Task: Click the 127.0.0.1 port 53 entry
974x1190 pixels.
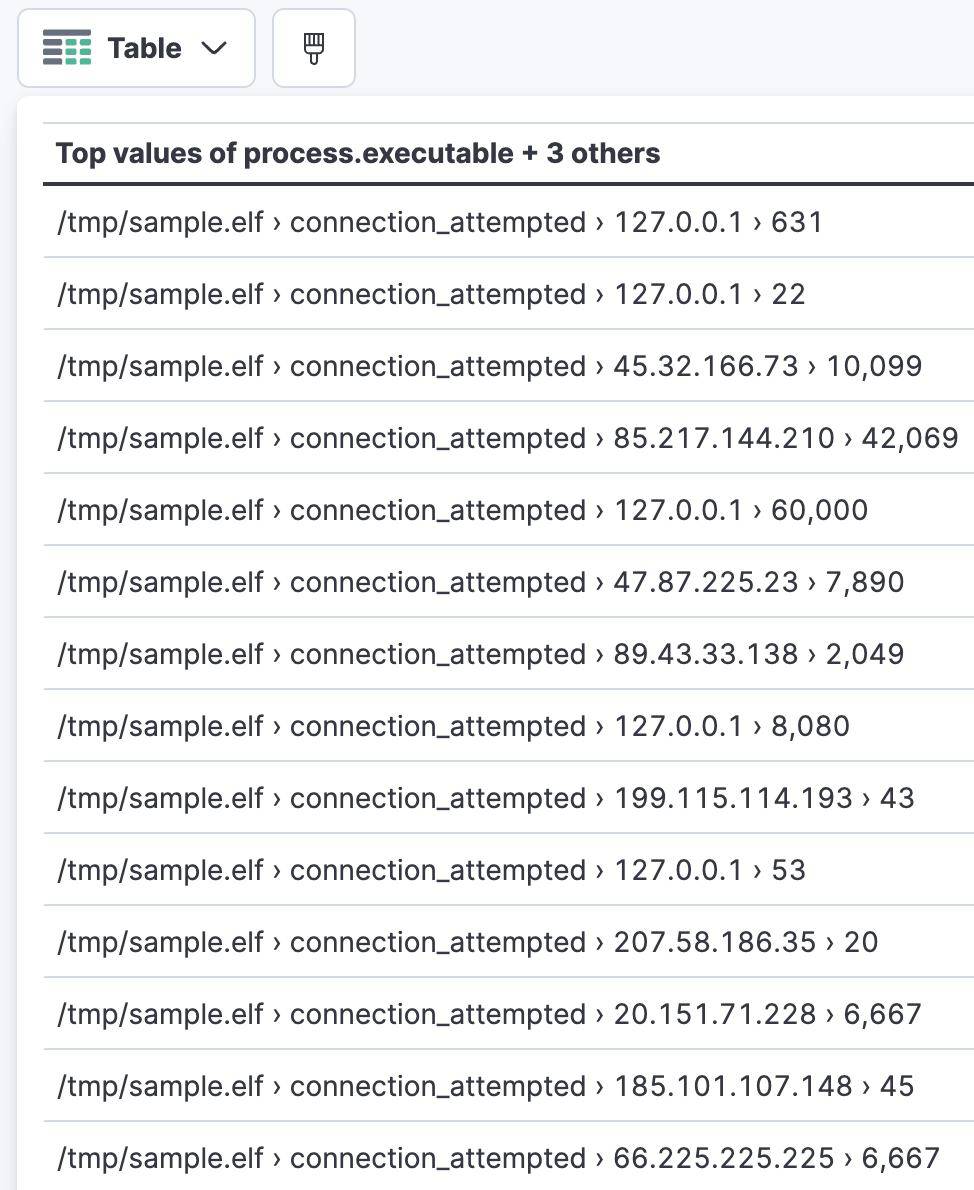Action: click(x=430, y=870)
